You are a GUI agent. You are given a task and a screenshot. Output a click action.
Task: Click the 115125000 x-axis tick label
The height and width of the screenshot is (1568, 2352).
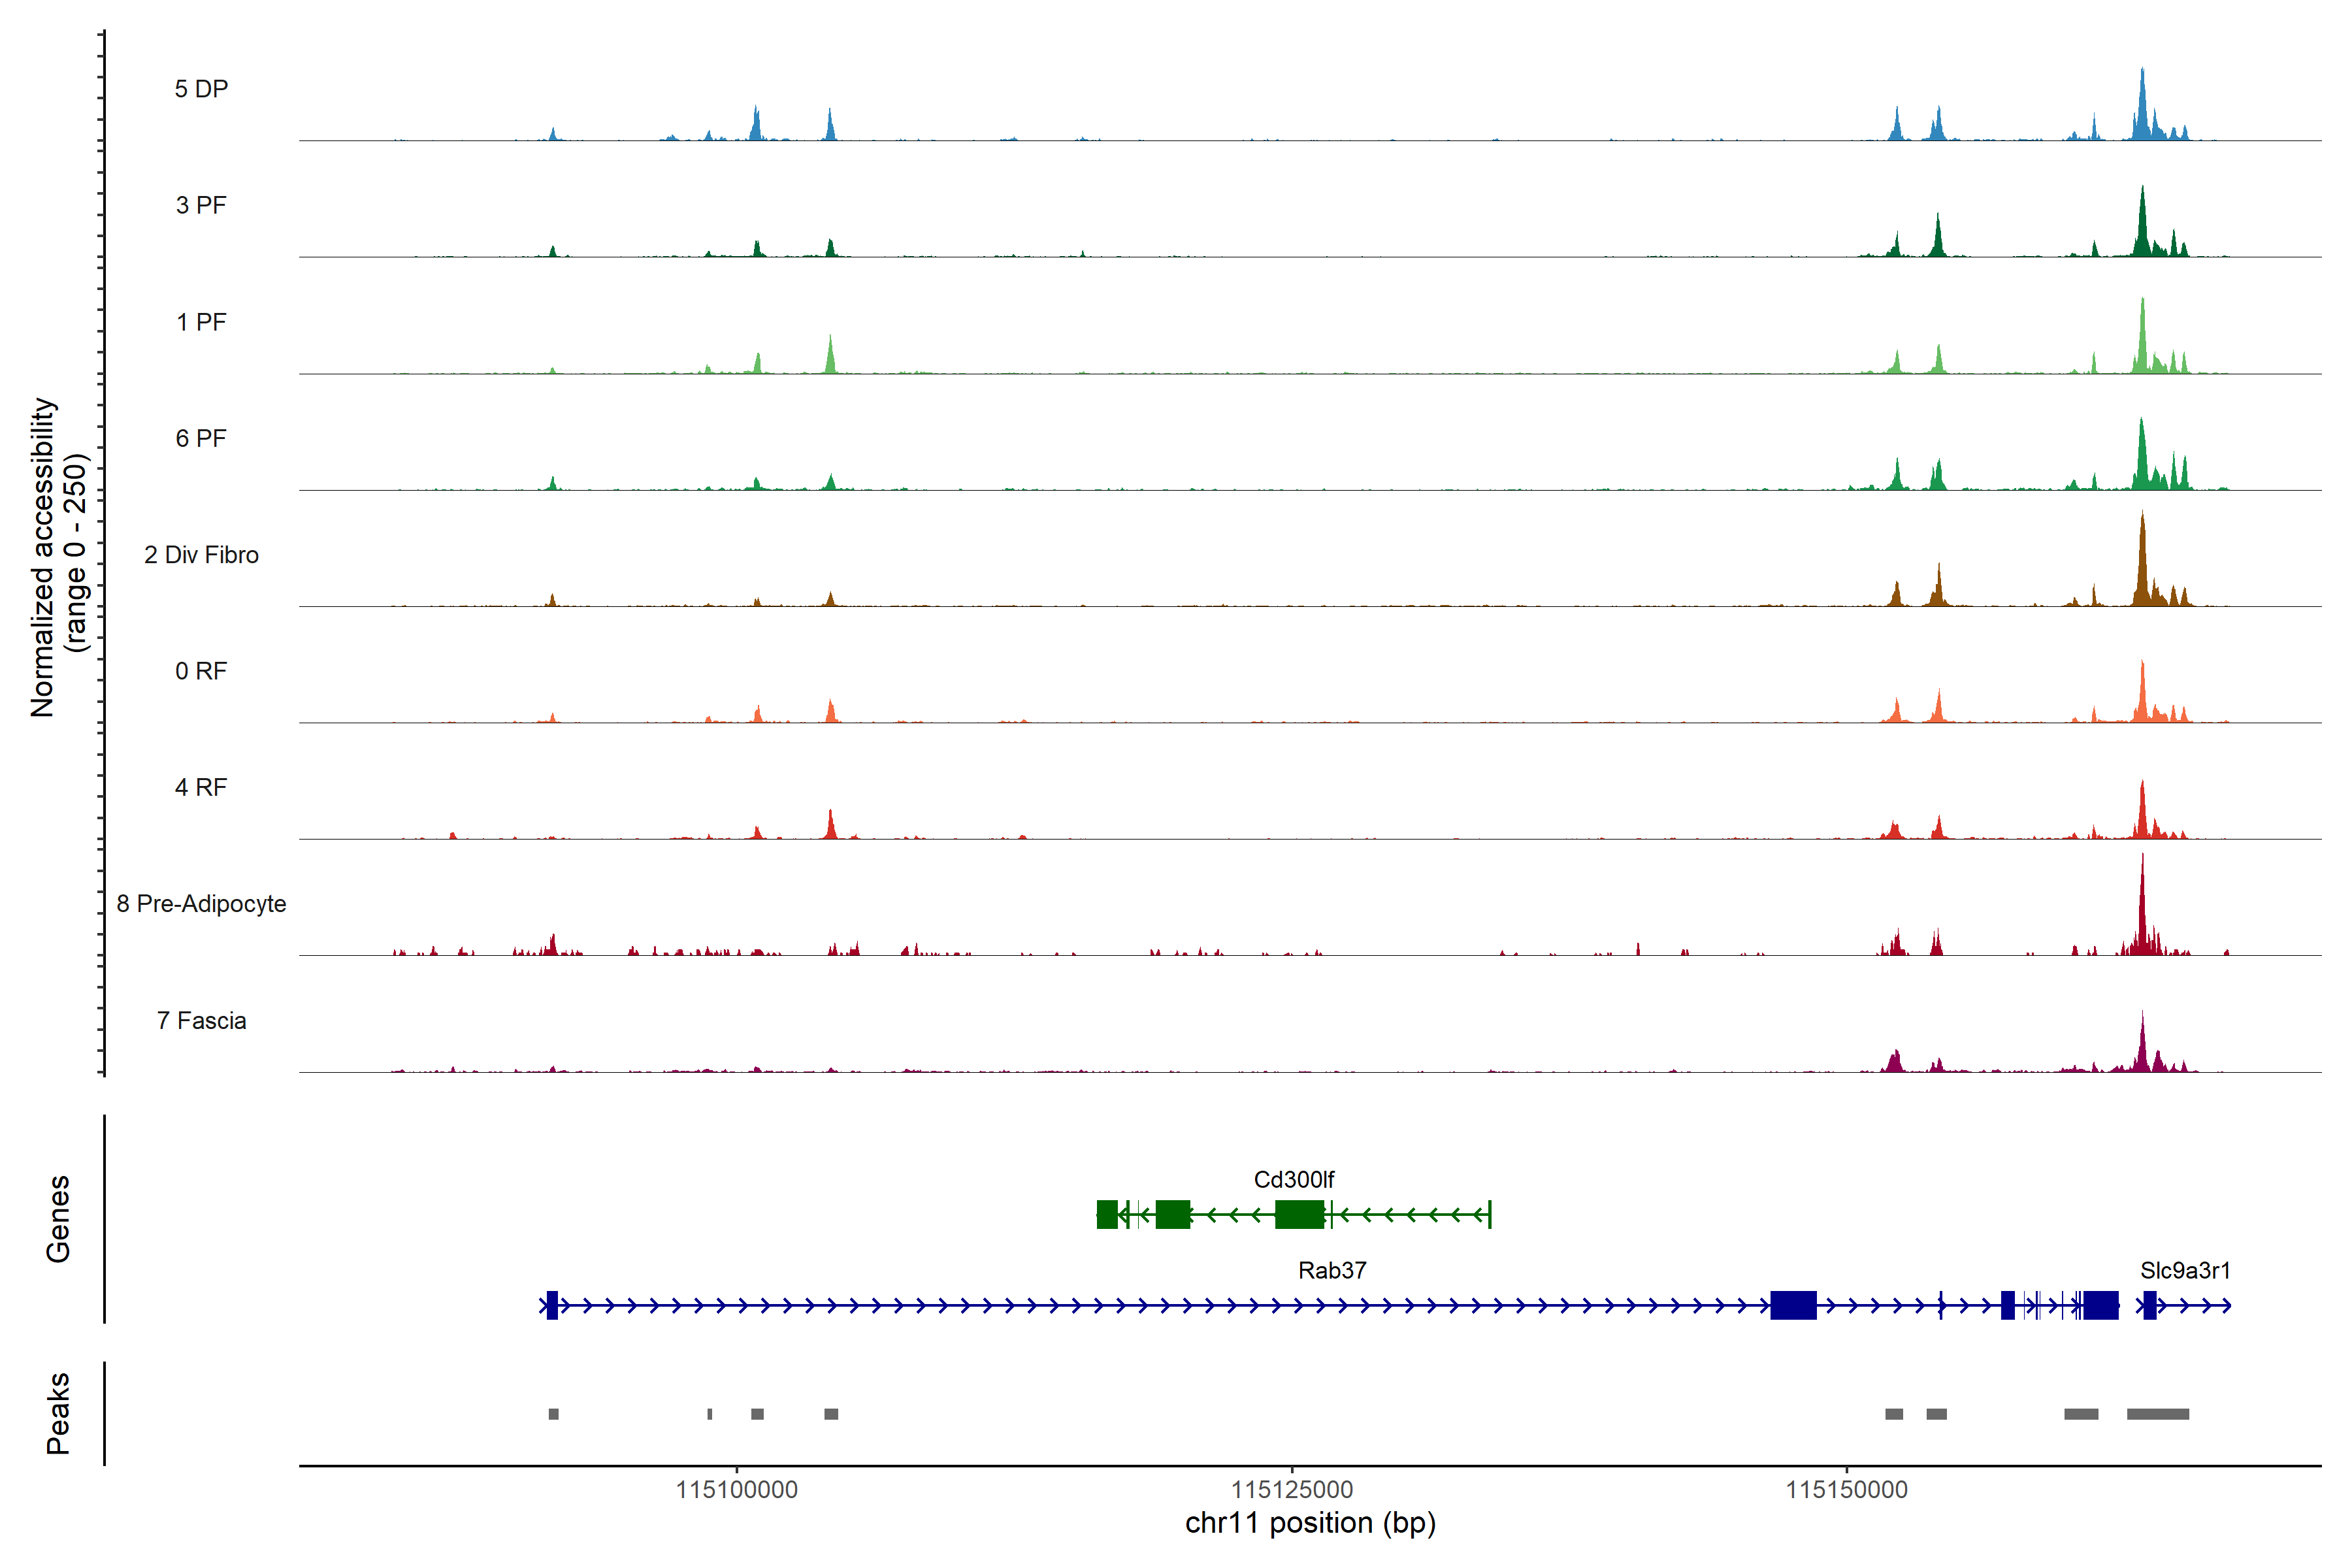(1292, 1490)
